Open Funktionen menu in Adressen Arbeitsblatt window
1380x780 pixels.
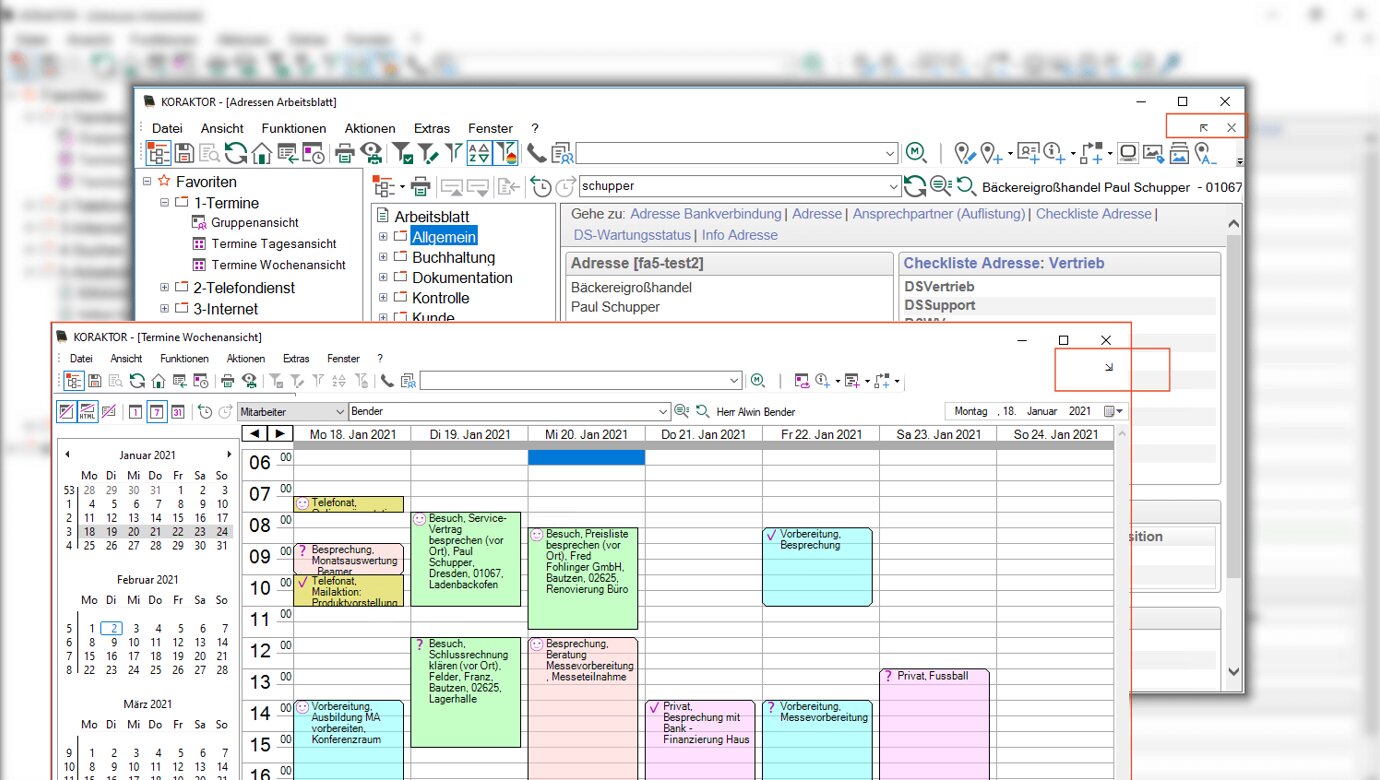[x=293, y=128]
